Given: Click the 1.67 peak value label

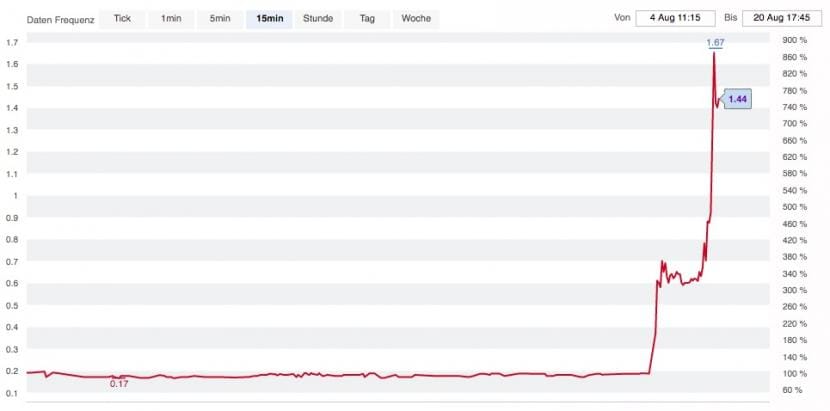Looking at the screenshot, I should 715,42.
